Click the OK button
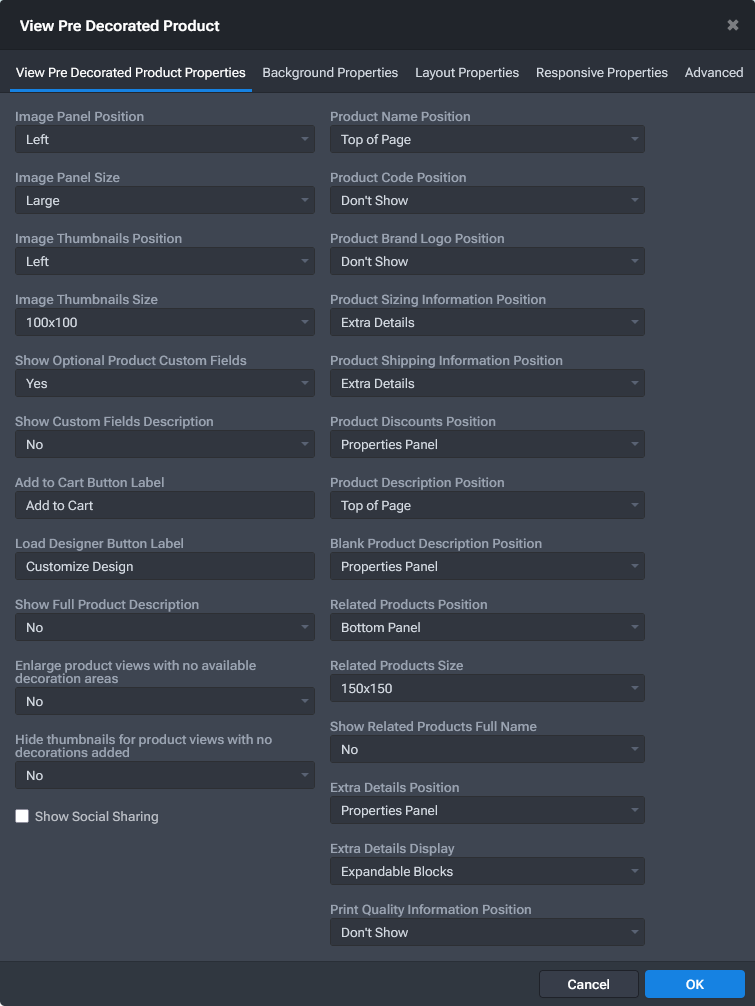This screenshot has height=1006, width=755. coord(695,983)
